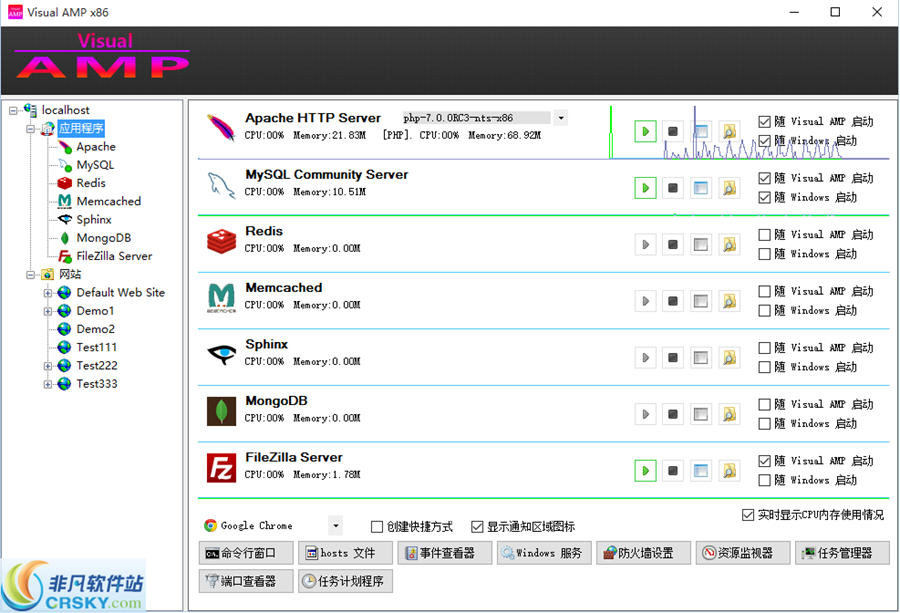
Task: Open 任务管理器 from the bottom toolbar
Action: tap(843, 552)
